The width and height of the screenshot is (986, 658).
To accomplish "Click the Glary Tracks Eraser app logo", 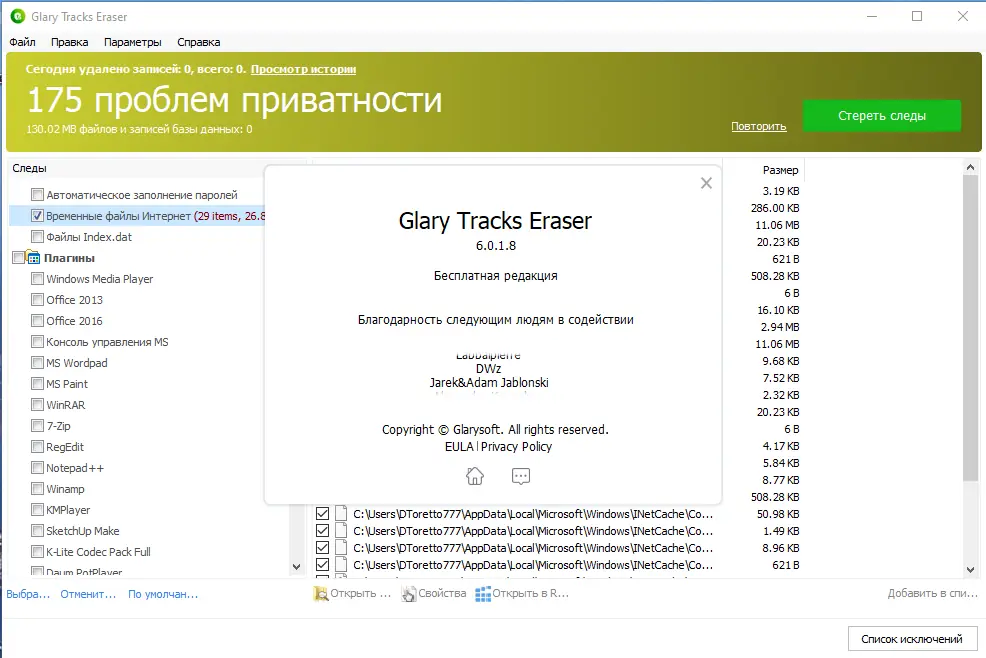I will (x=18, y=16).
